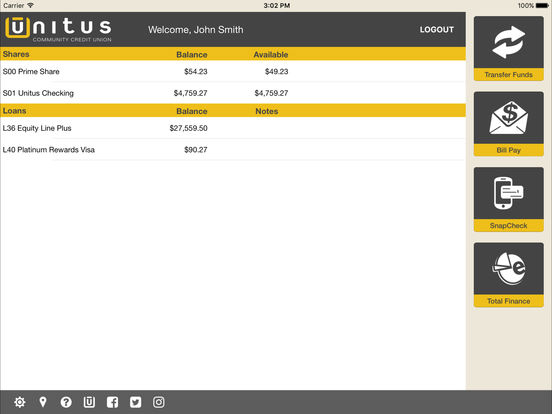Screen dimensions: 552x414
Task: Click the $54.23 Prime Share balance
Action: 196,71
